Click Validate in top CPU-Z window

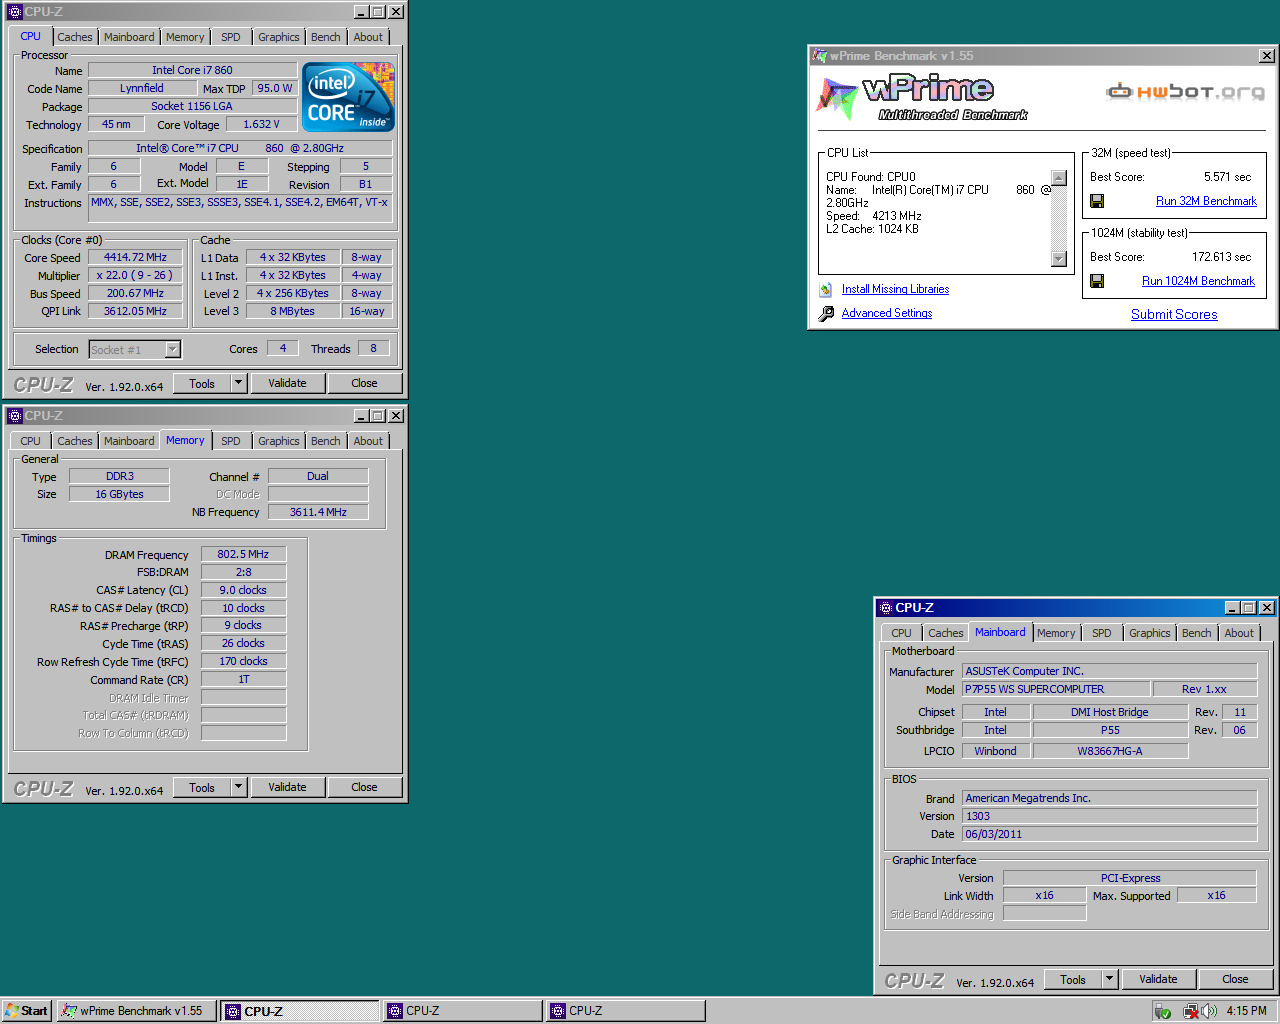click(287, 383)
